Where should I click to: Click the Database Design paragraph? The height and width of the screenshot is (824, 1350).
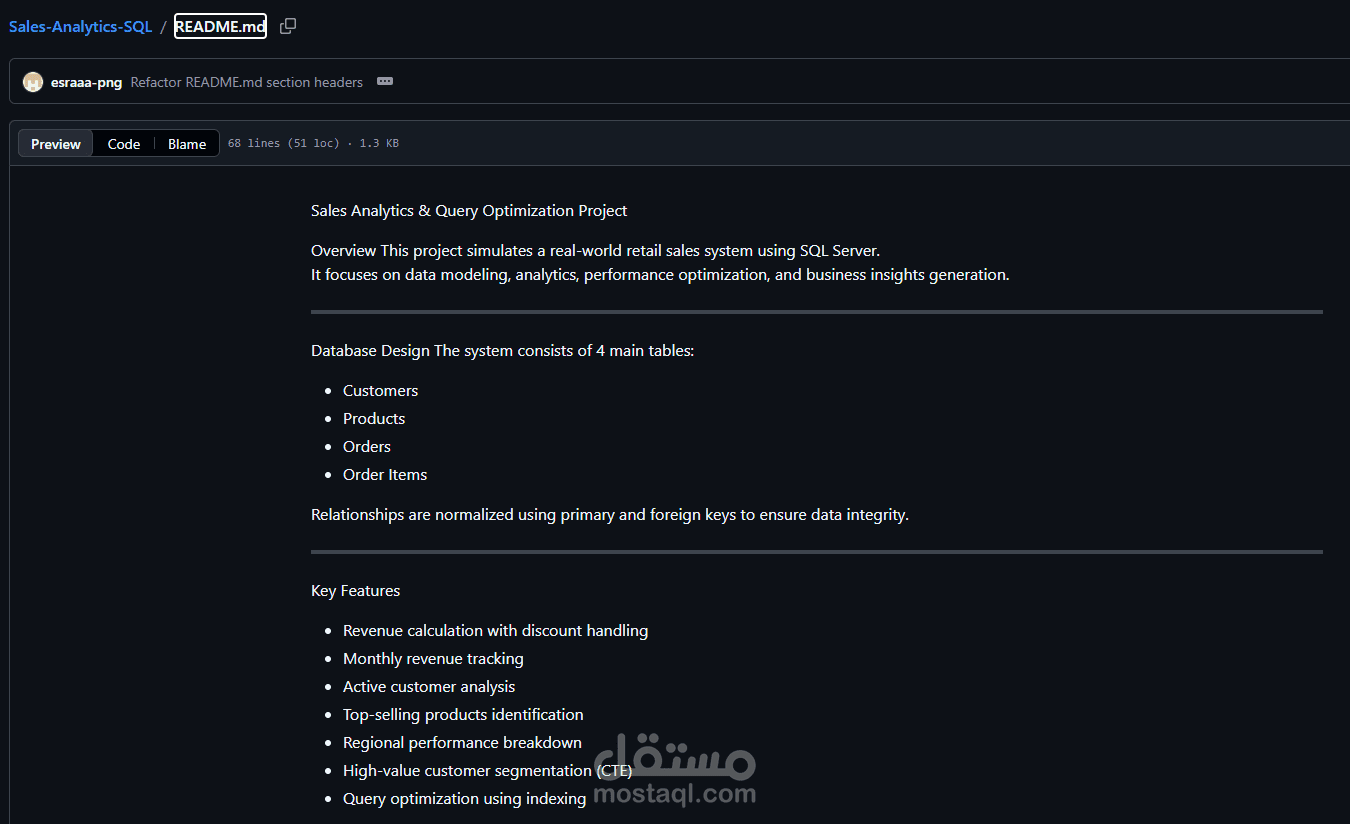(502, 351)
